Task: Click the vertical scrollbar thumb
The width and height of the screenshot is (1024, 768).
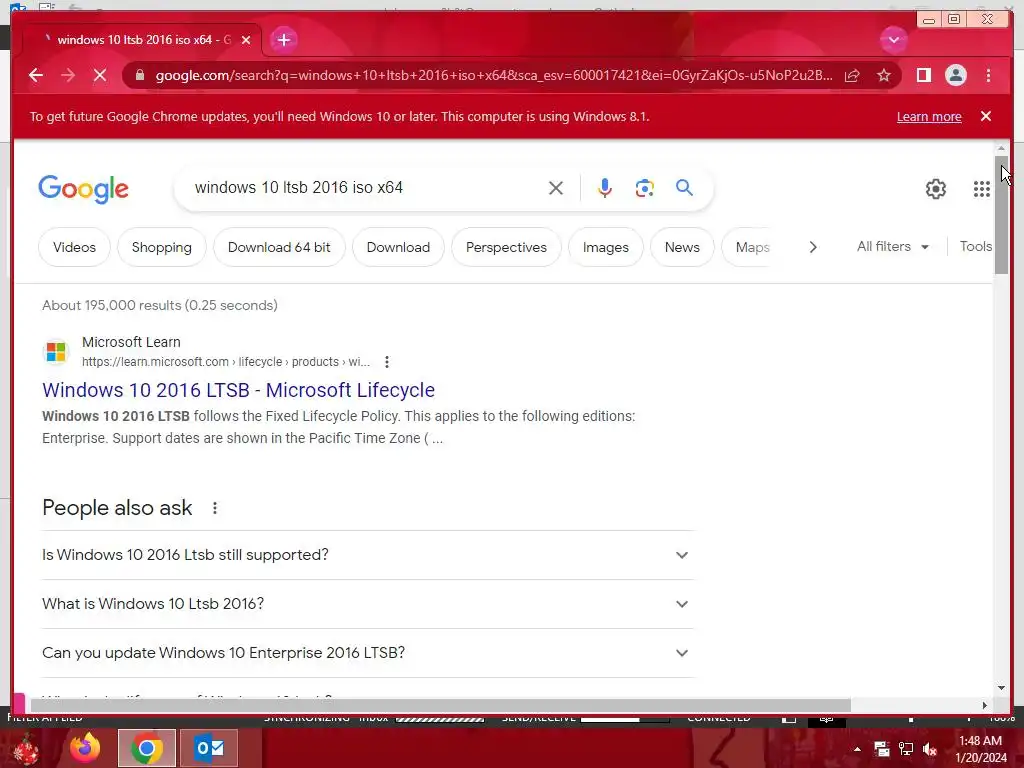Action: point(1001,215)
